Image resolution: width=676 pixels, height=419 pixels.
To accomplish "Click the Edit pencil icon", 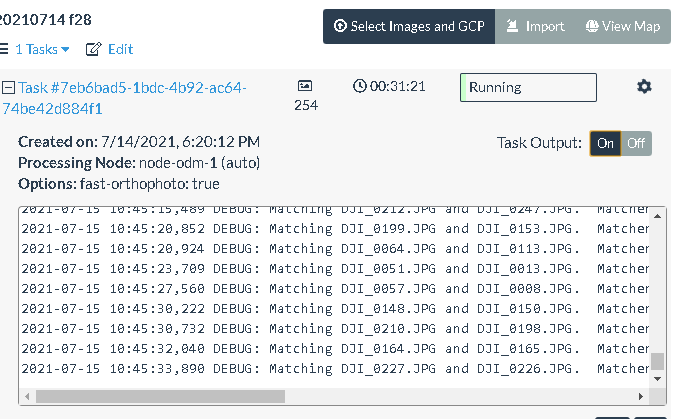I will pyautogui.click(x=94, y=49).
